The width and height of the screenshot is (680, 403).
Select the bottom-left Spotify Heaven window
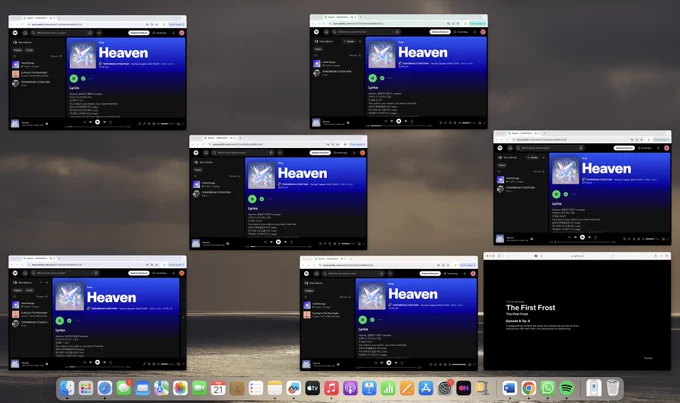(x=98, y=313)
